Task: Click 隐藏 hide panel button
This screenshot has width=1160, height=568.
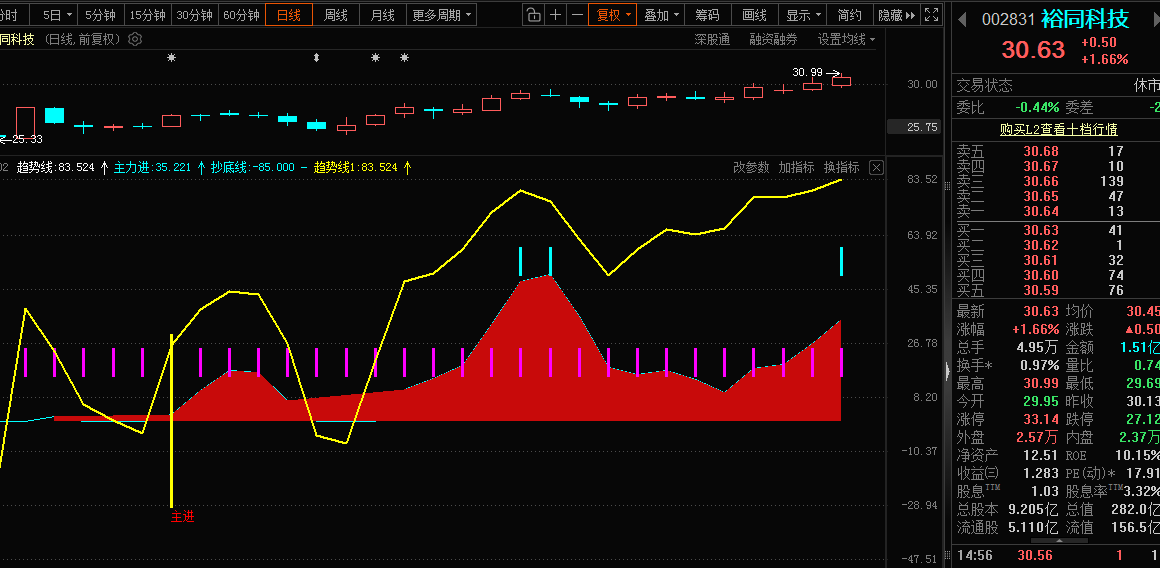Action: (x=896, y=15)
